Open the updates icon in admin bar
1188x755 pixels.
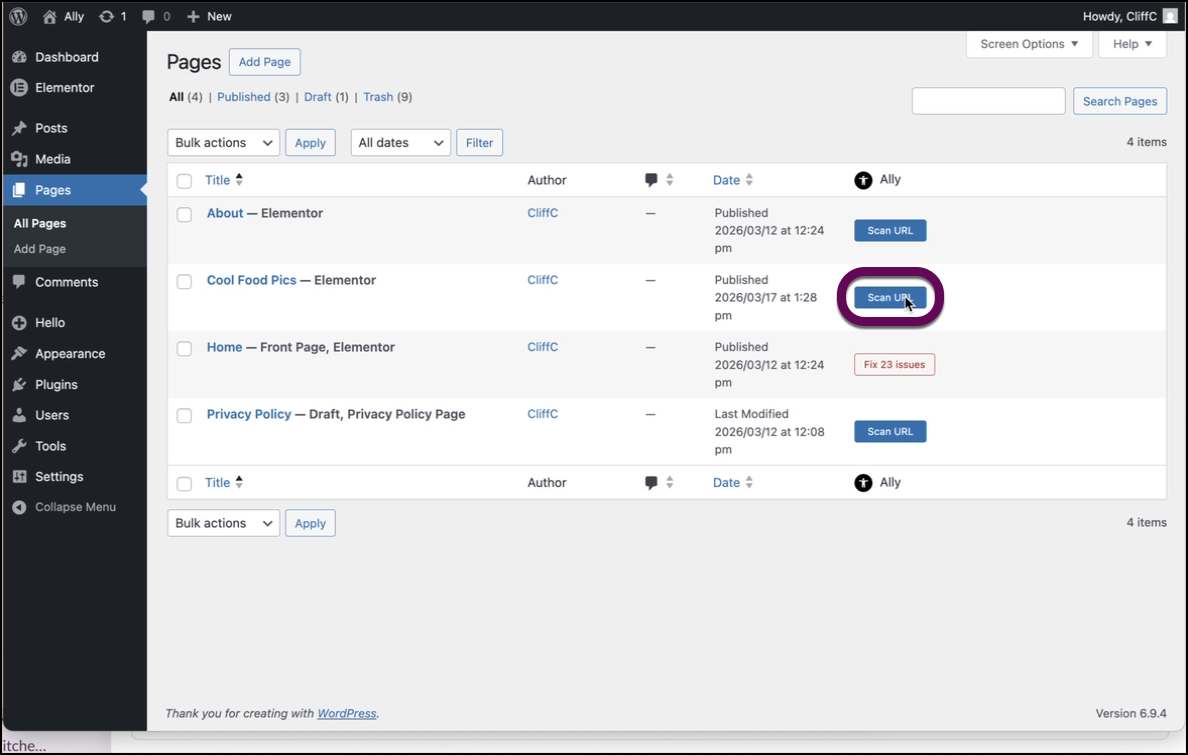[x=107, y=16]
